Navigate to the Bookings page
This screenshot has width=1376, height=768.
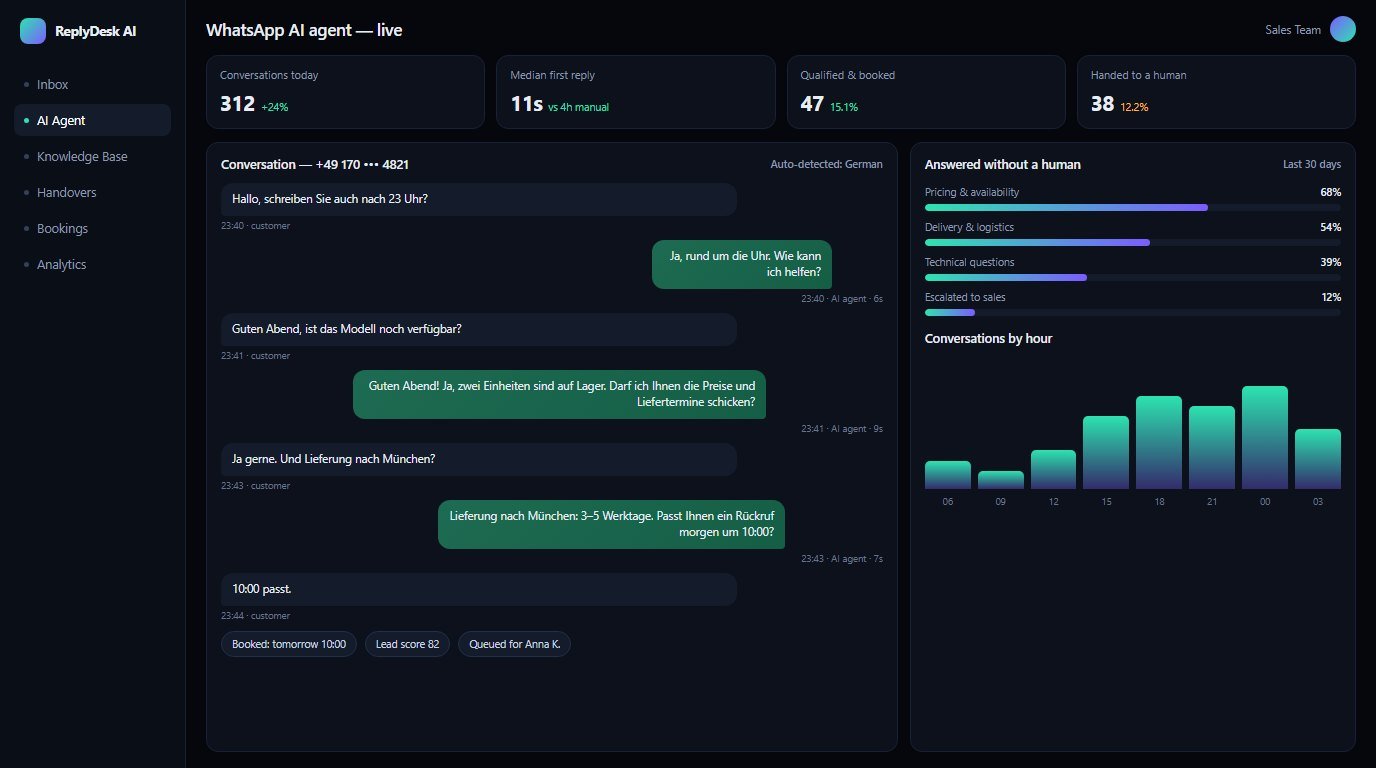tap(92, 229)
